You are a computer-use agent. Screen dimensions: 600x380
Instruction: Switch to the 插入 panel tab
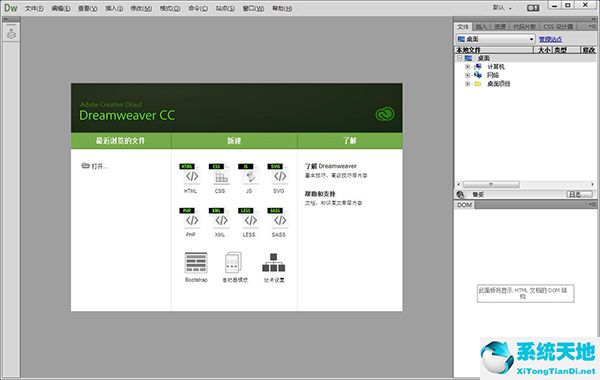481,27
